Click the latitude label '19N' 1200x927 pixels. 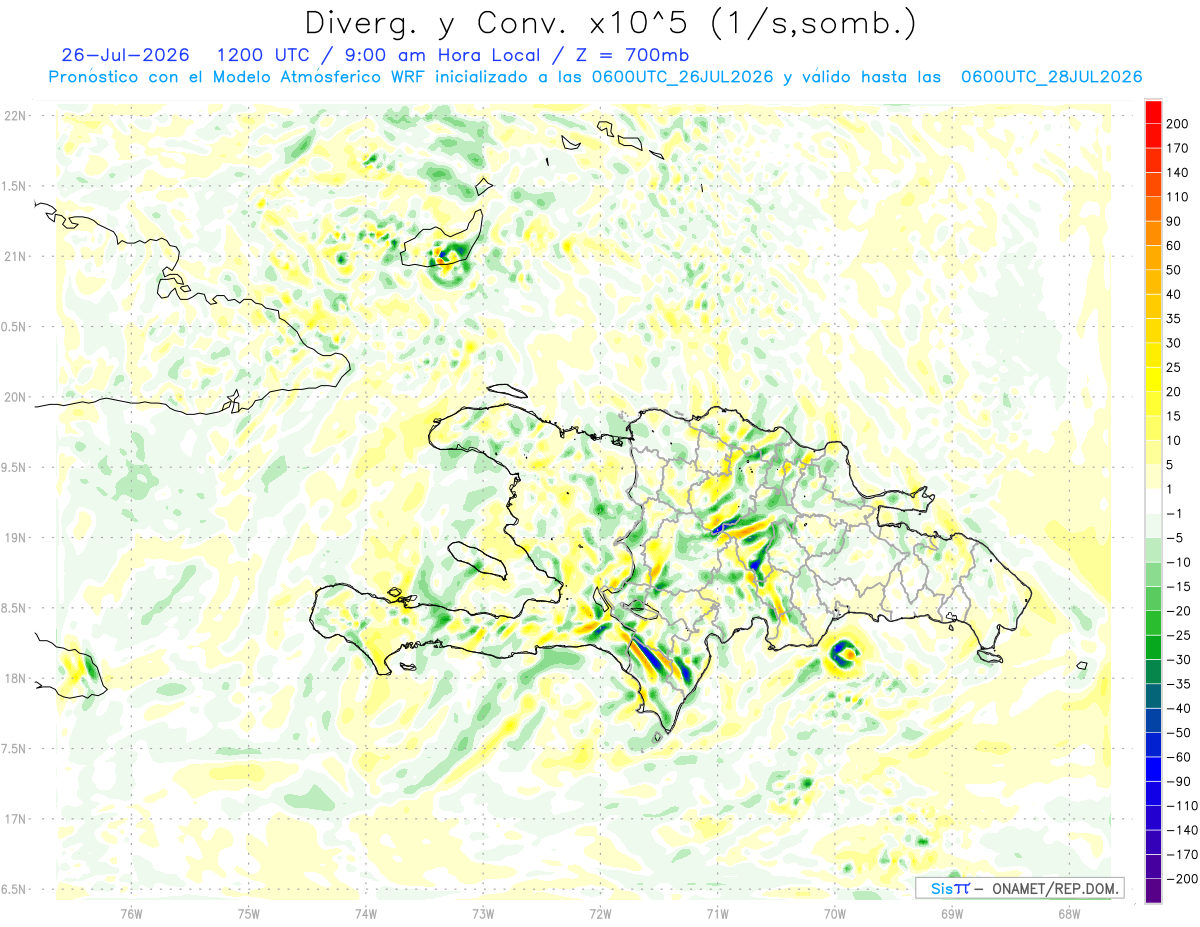[13, 537]
